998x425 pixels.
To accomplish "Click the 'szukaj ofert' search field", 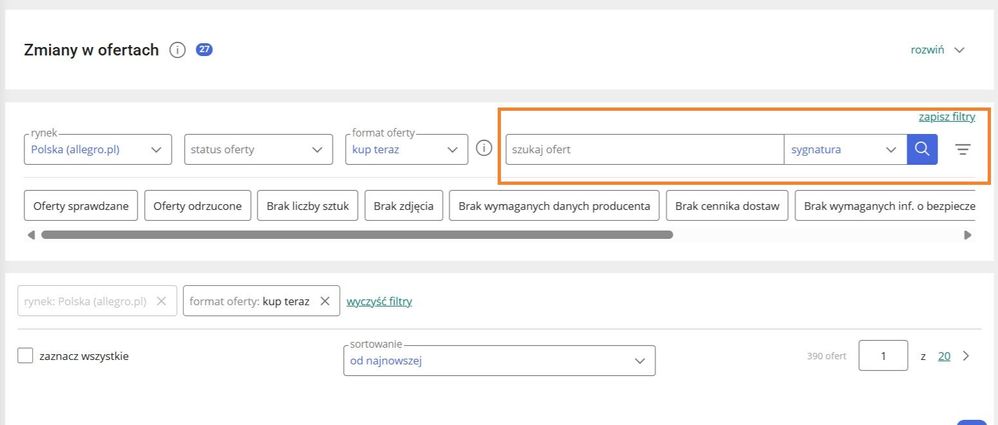I will [x=644, y=150].
